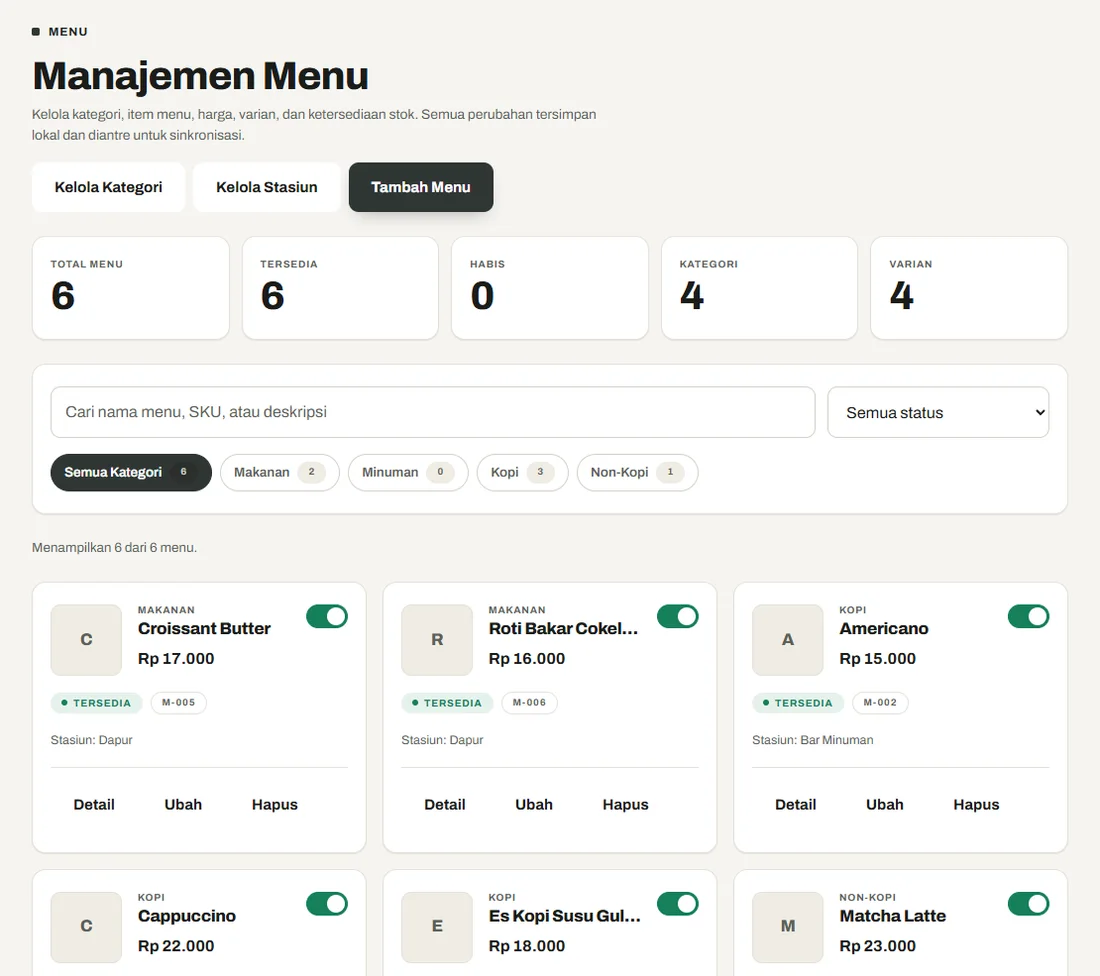The height and width of the screenshot is (976, 1100).
Task: Open Detail for Americano
Action: pyautogui.click(x=796, y=805)
